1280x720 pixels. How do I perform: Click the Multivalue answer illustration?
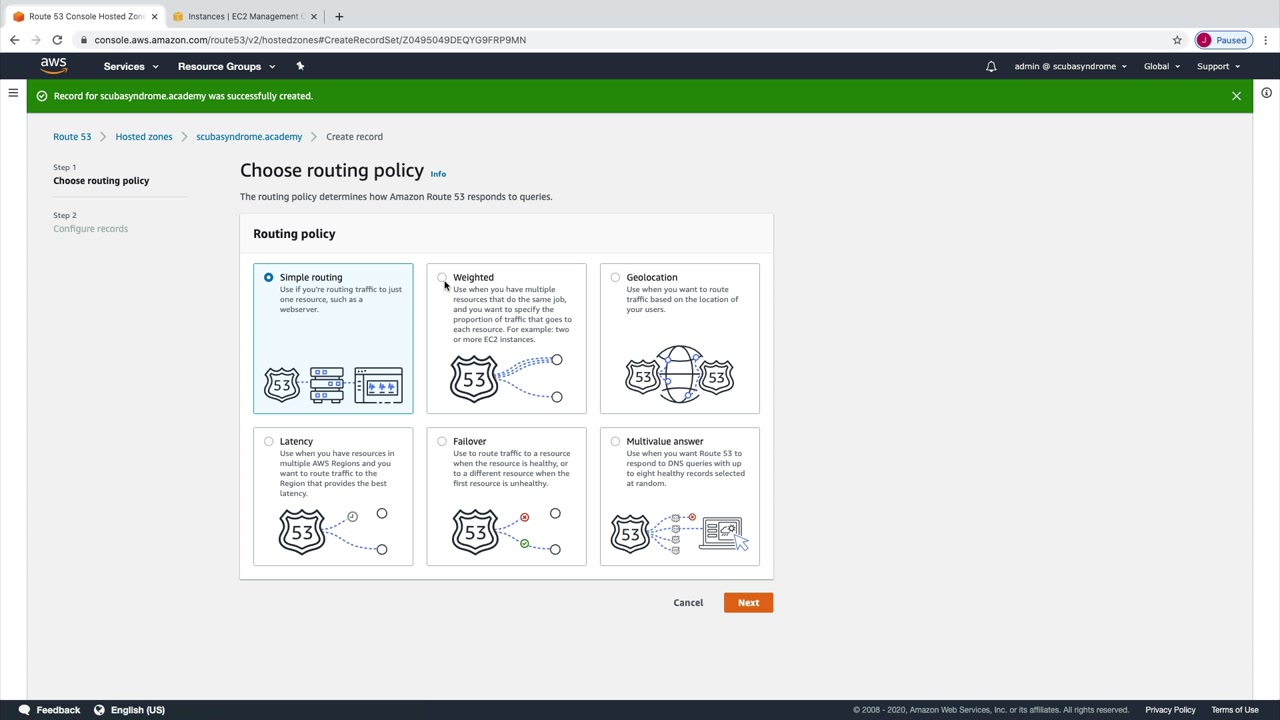[680, 533]
